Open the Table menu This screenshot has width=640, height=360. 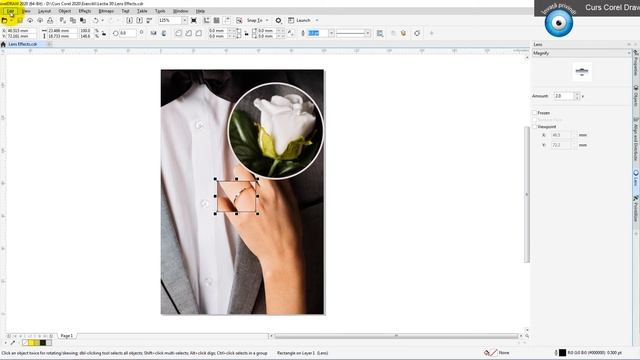(142, 11)
